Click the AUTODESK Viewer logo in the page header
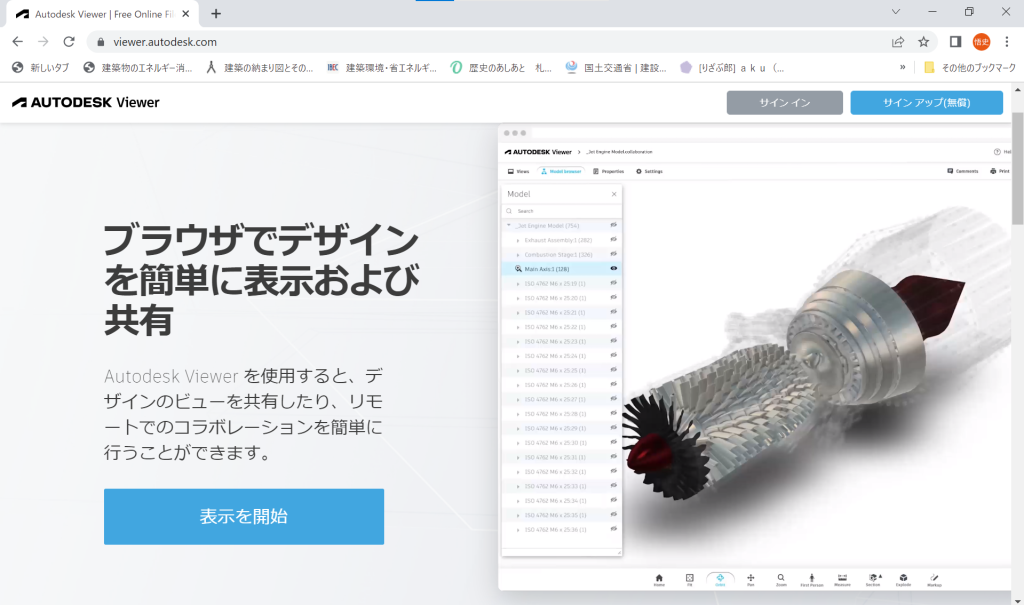Screen dimensions: 1024x605 point(86,103)
